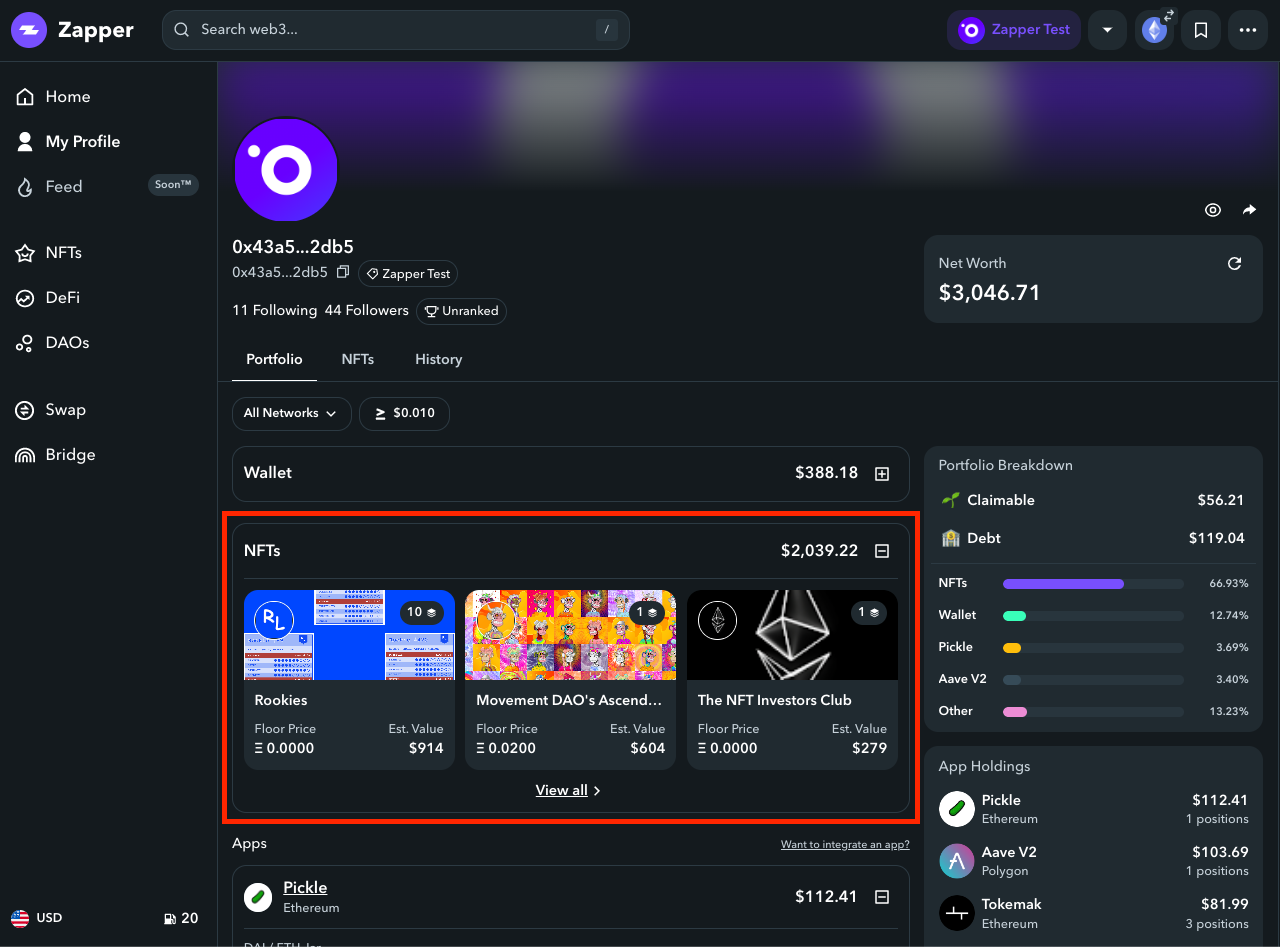Open bookmarks icon in top bar
The image size is (1280, 947).
pos(1201,30)
